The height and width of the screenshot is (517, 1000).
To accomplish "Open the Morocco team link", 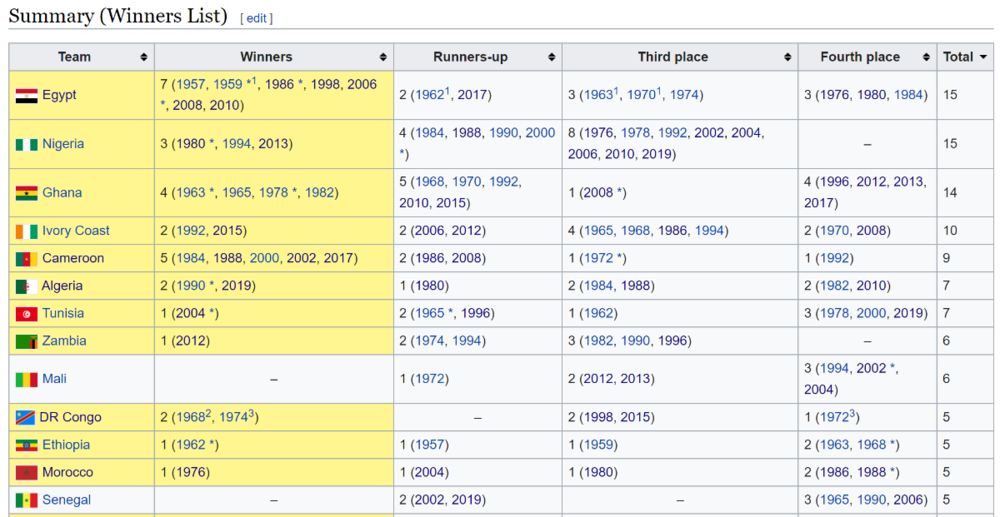I will (68, 472).
